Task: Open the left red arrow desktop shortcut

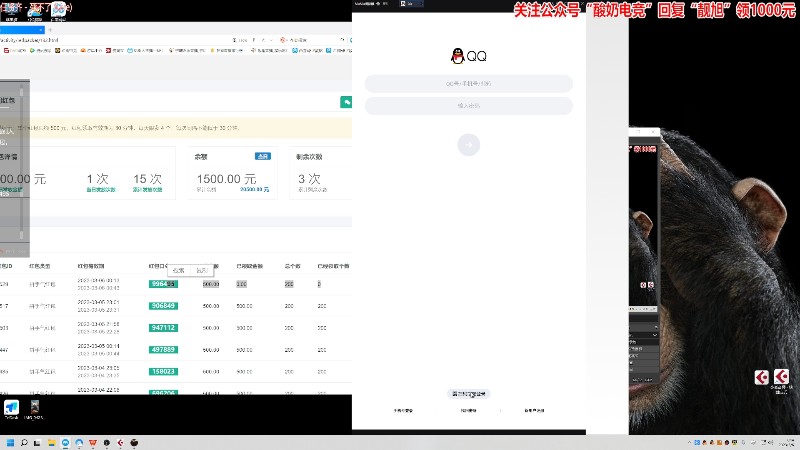Action: point(762,378)
